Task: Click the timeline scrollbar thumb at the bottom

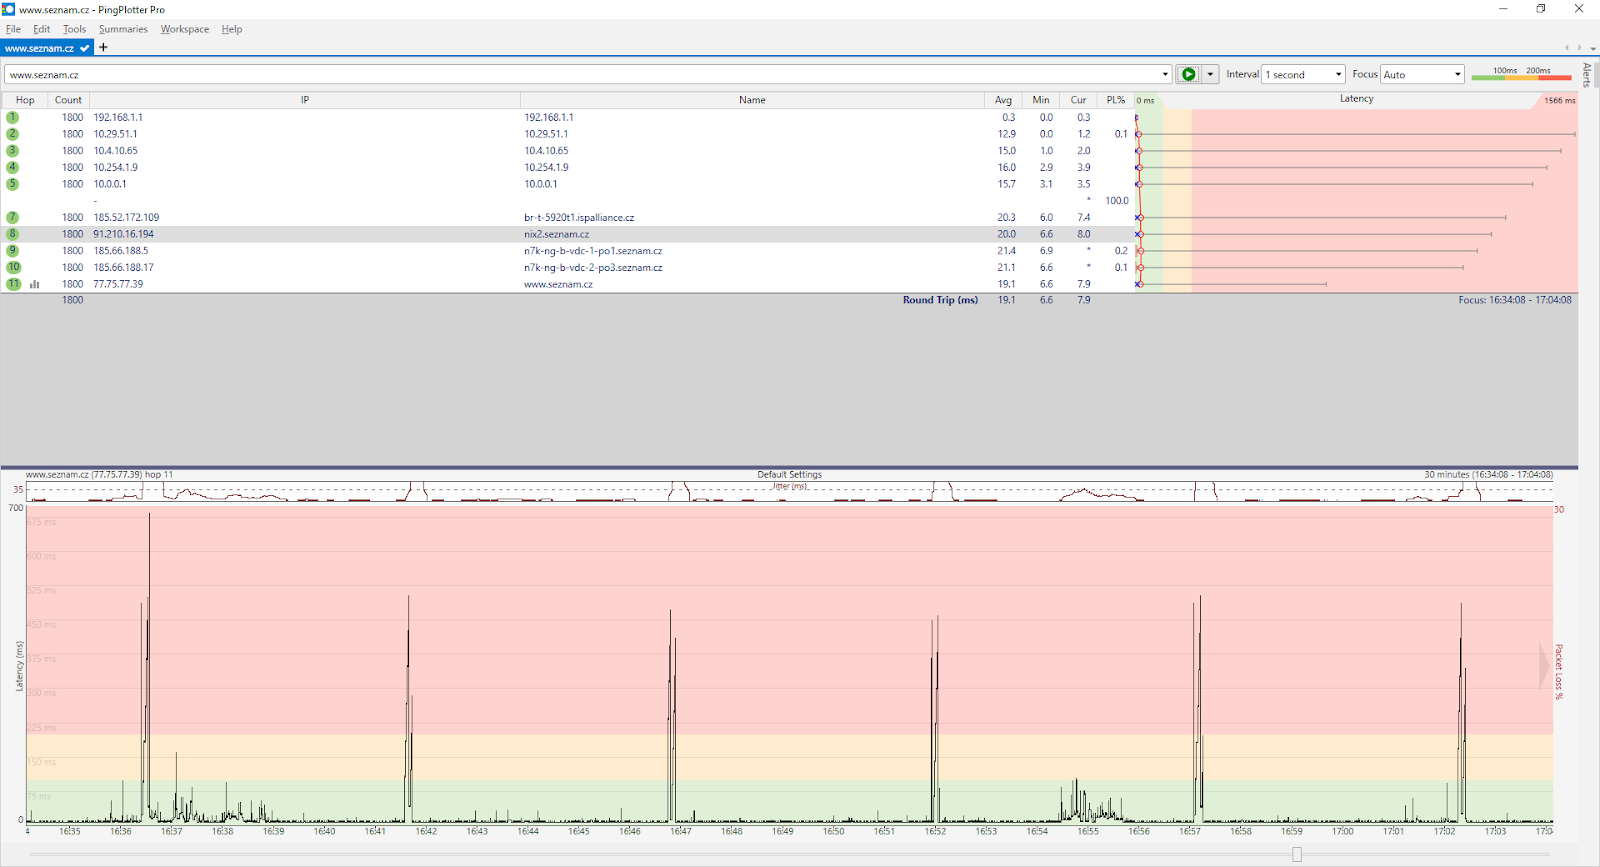Action: [1297, 854]
